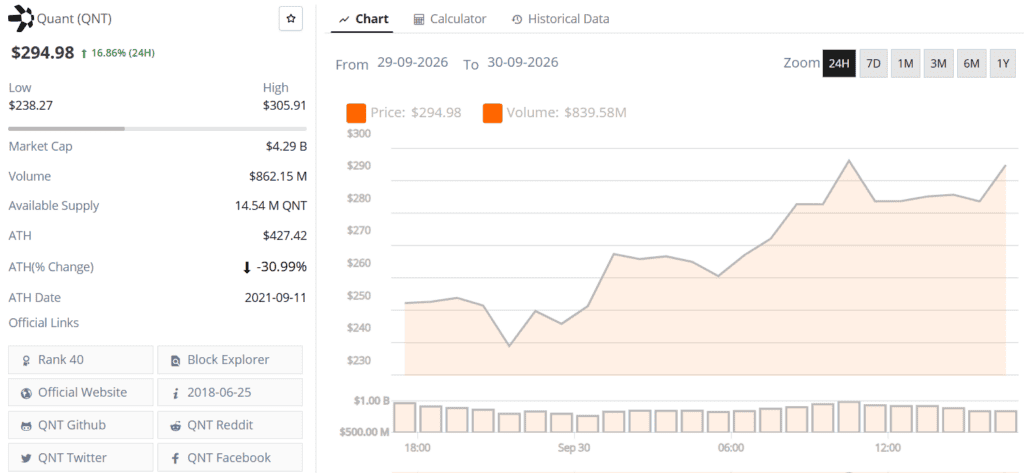
Task: Click the Twitter bird icon
Action: tap(26, 459)
